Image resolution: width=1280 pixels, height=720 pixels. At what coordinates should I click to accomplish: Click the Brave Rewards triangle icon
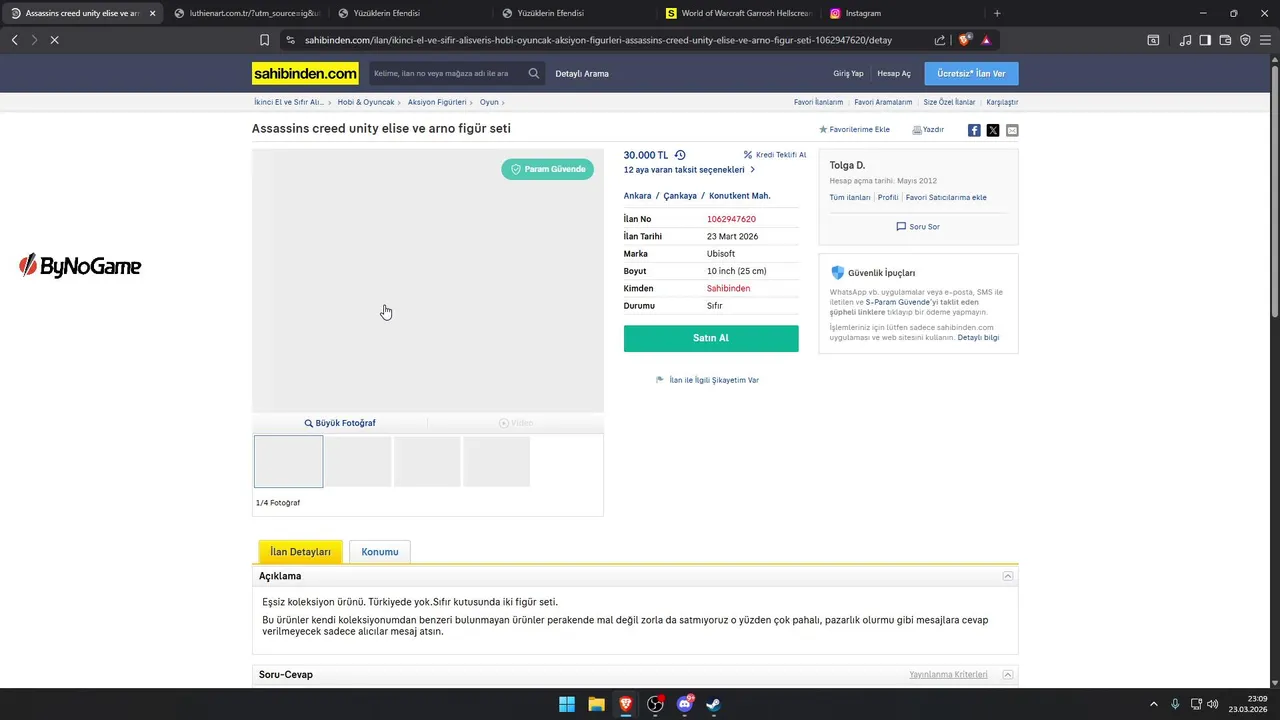click(986, 40)
